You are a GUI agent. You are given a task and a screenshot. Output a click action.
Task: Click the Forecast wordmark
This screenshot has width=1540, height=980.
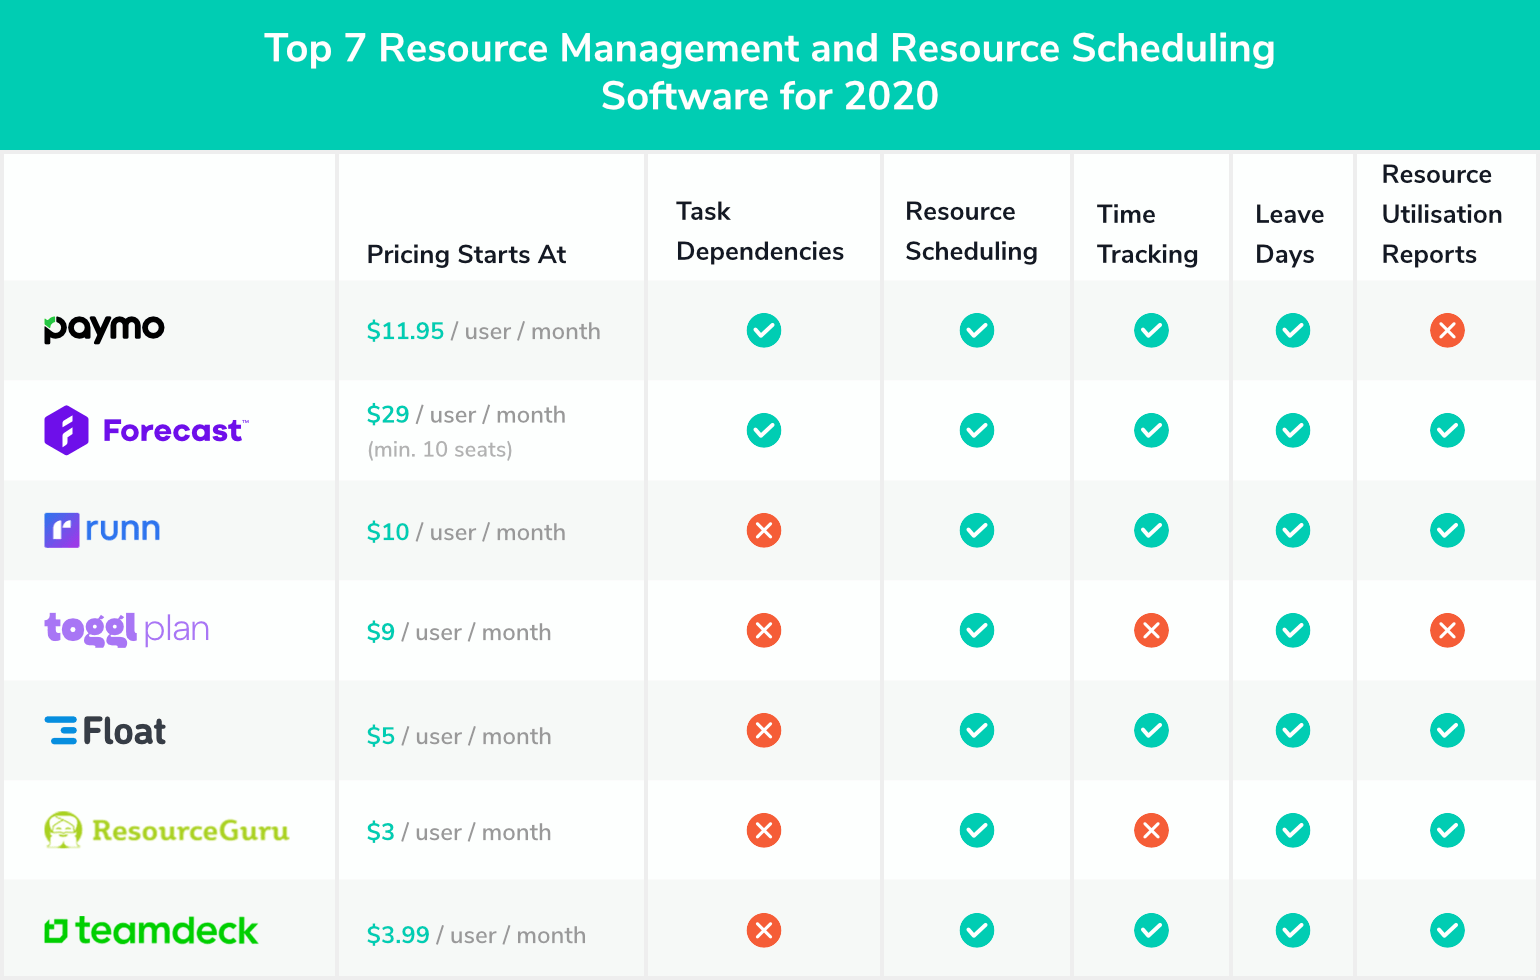pyautogui.click(x=171, y=430)
